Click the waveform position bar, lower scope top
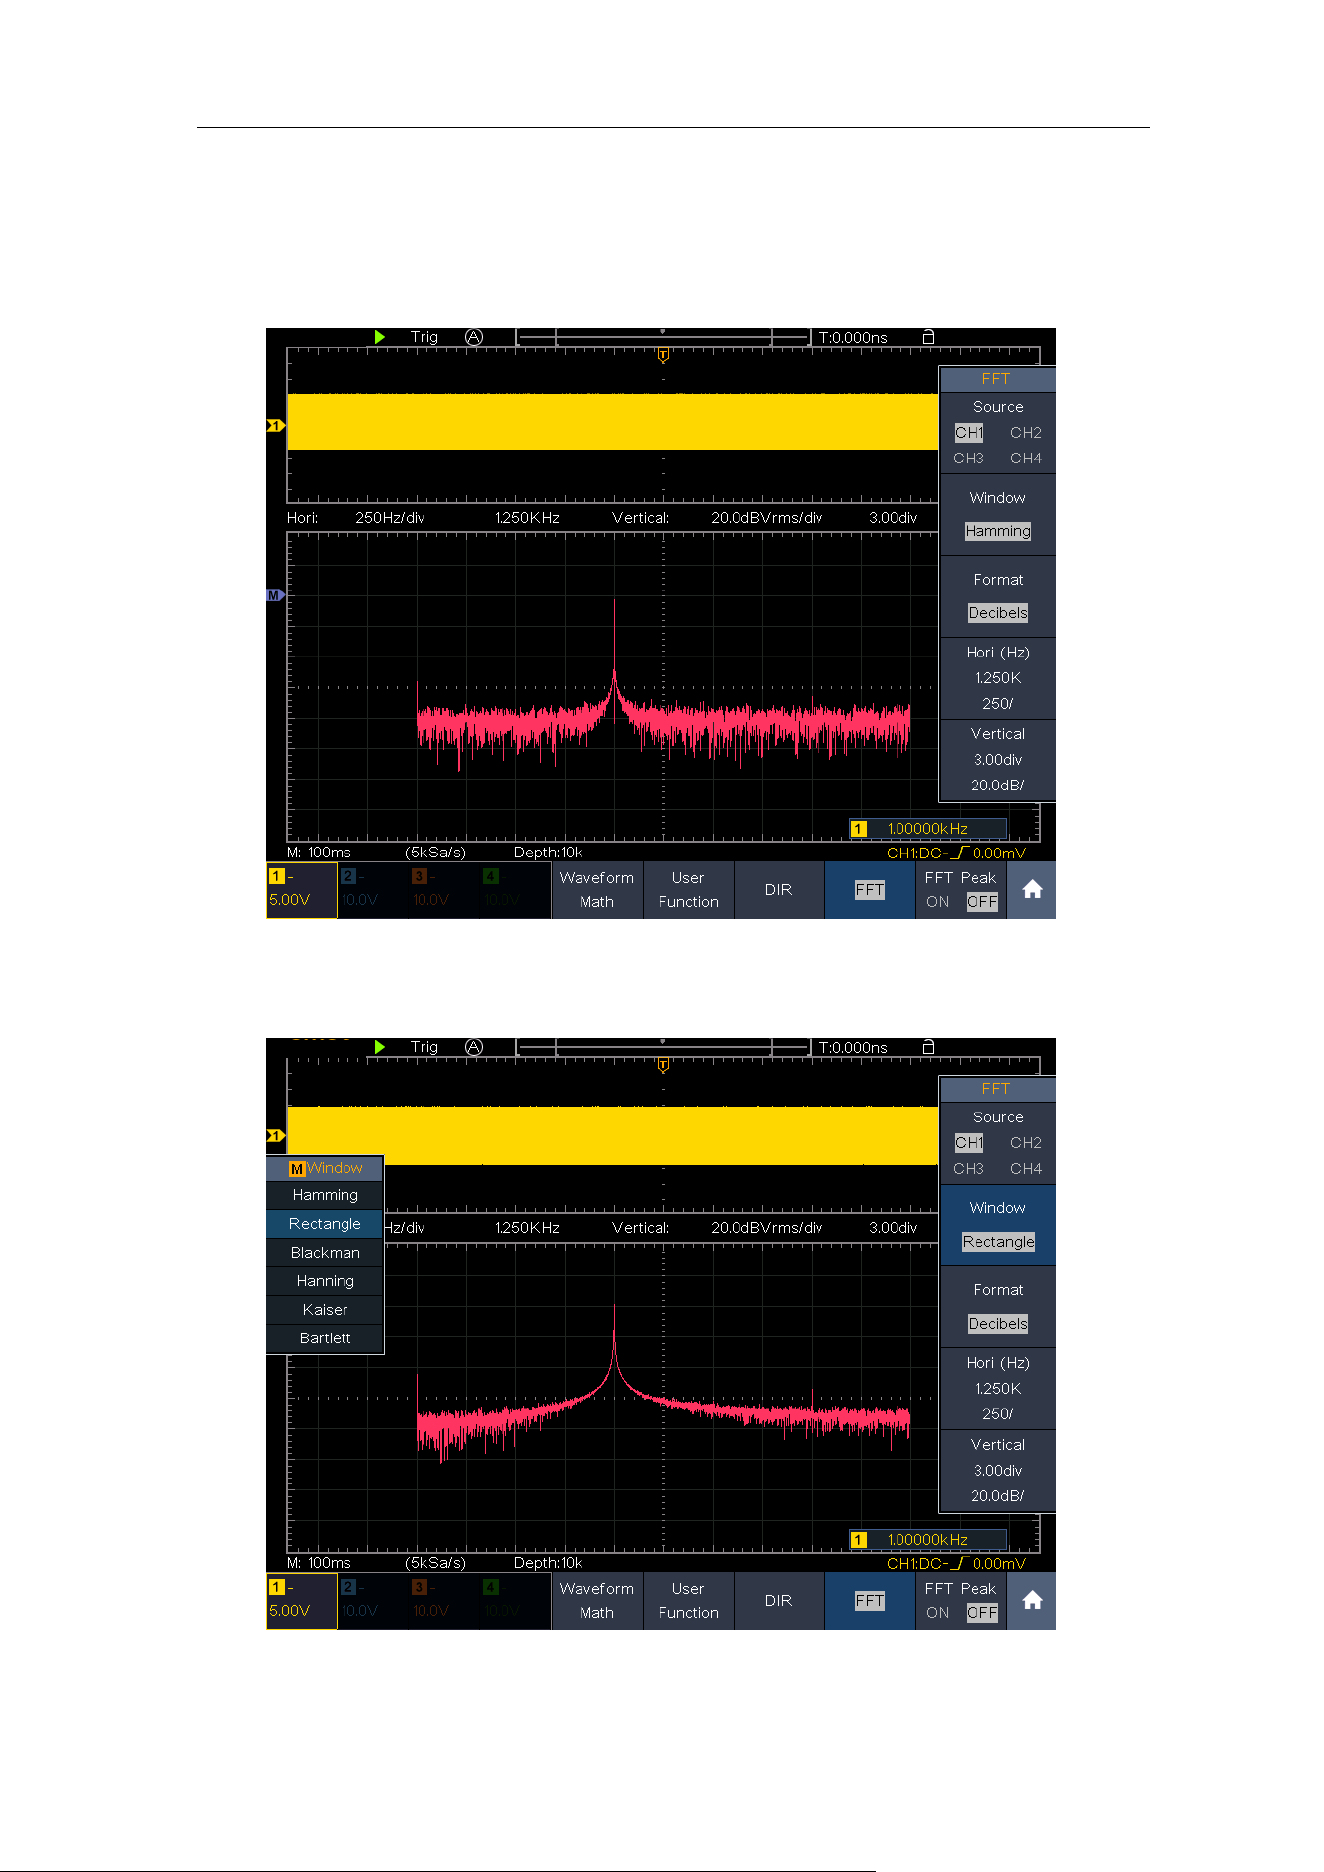 (663, 1047)
